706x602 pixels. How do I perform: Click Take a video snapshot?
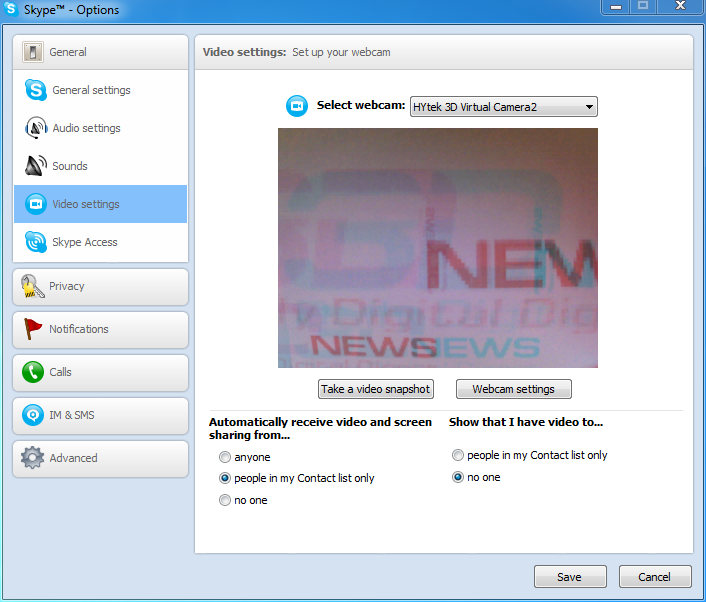pos(376,389)
